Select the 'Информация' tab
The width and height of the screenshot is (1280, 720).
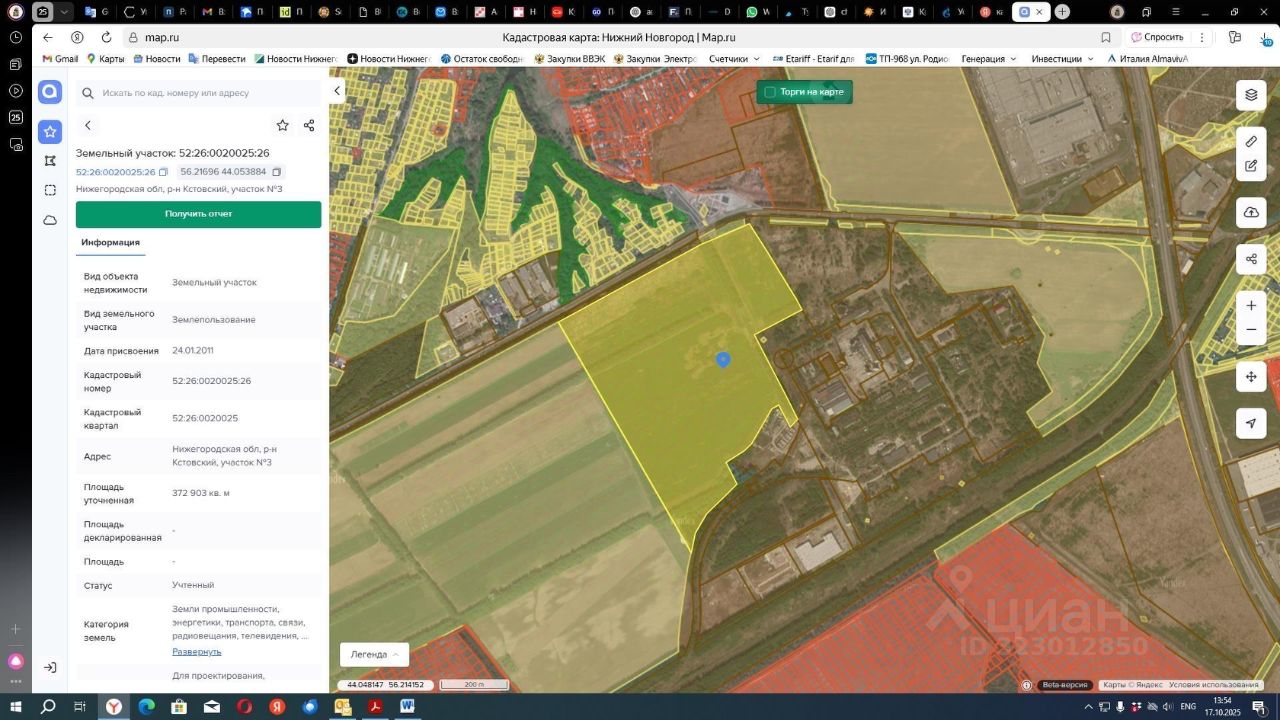110,242
